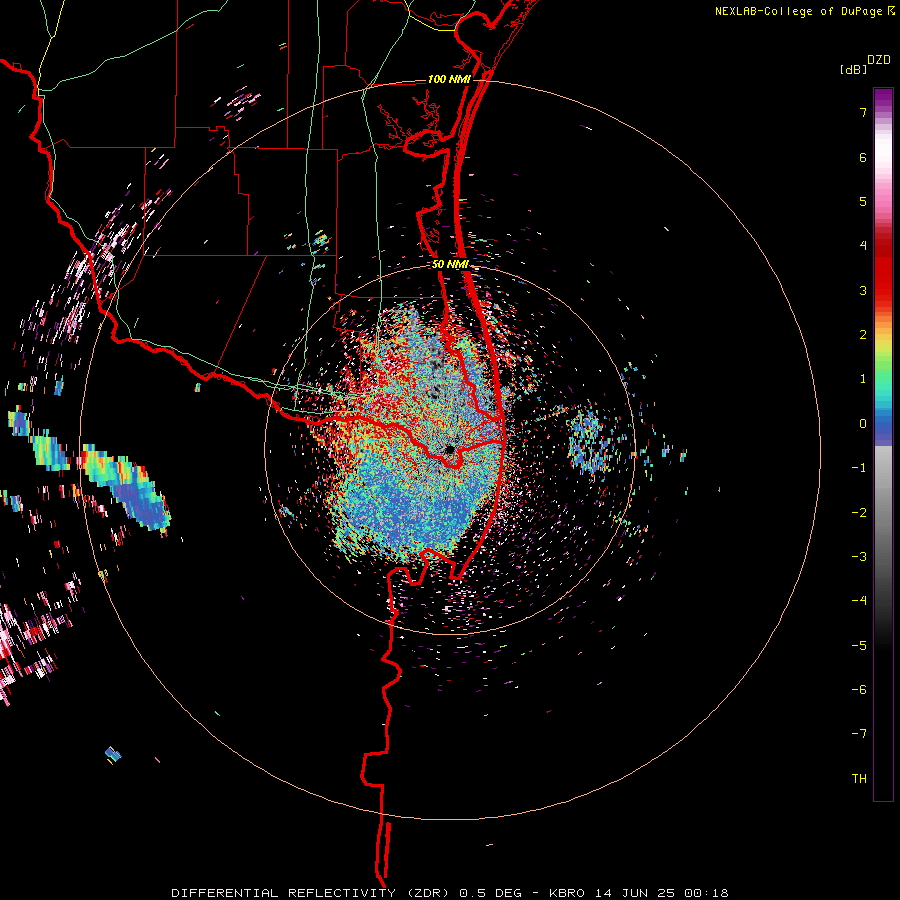Click the 0 value on color scale
Viewport: 900px width, 900px height.
click(863, 424)
